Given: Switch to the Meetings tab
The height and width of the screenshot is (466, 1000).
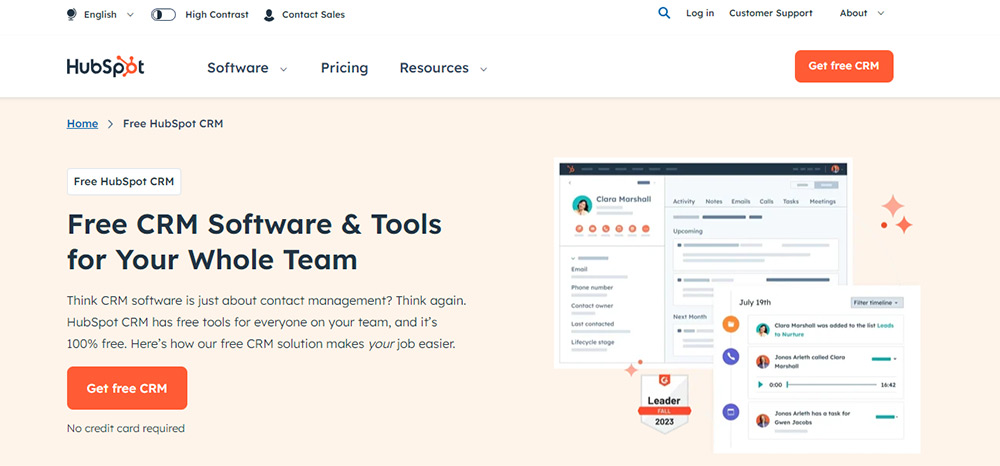Looking at the screenshot, I should pos(822,201).
